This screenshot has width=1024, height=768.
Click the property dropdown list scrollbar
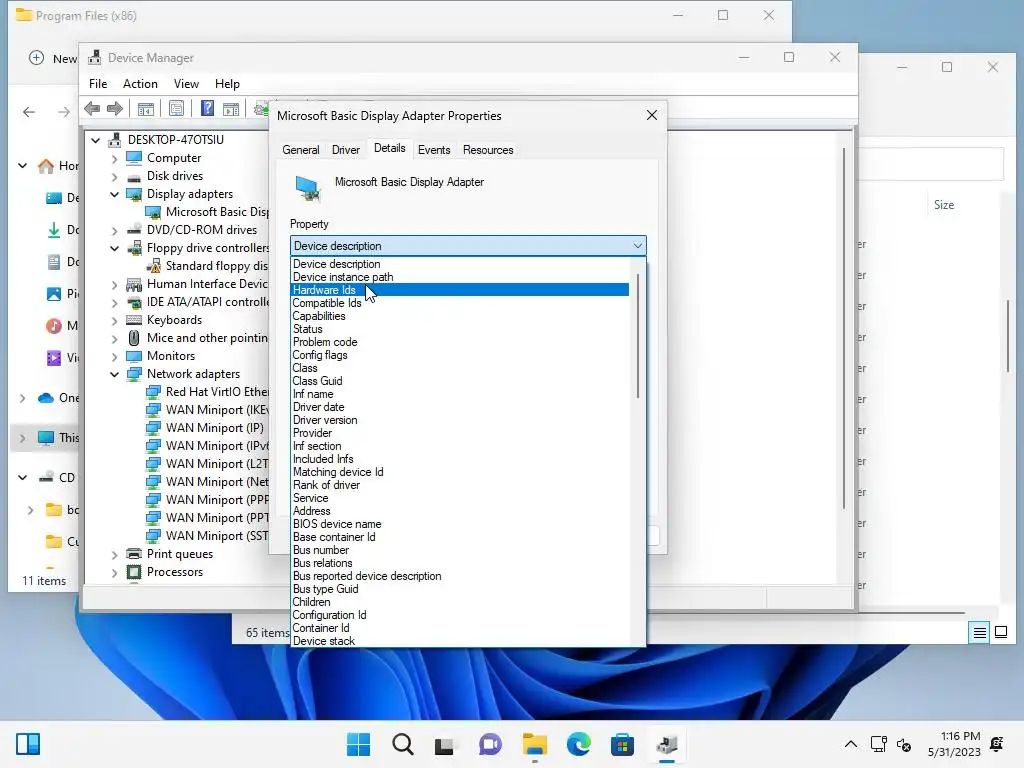638,336
